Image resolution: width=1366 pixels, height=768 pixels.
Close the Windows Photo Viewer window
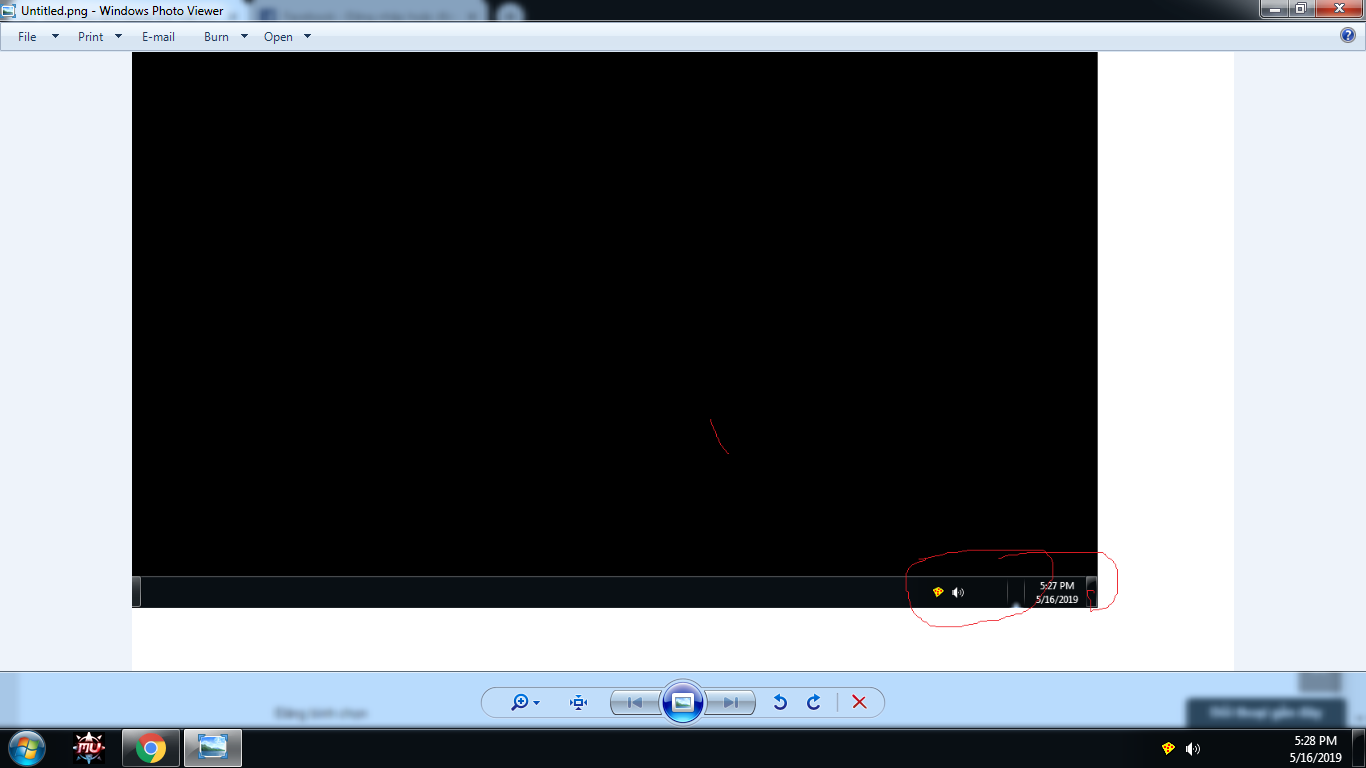point(1338,9)
